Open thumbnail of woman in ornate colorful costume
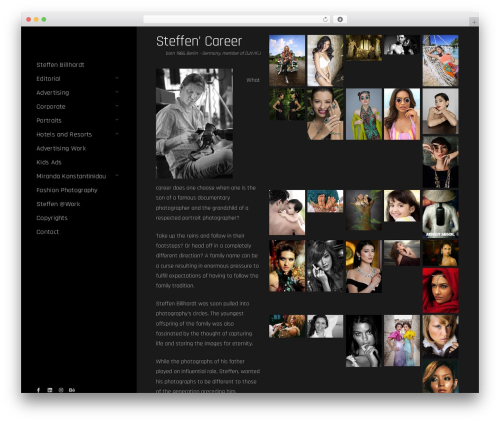Screen dimensions: 500x423 coord(287,266)
